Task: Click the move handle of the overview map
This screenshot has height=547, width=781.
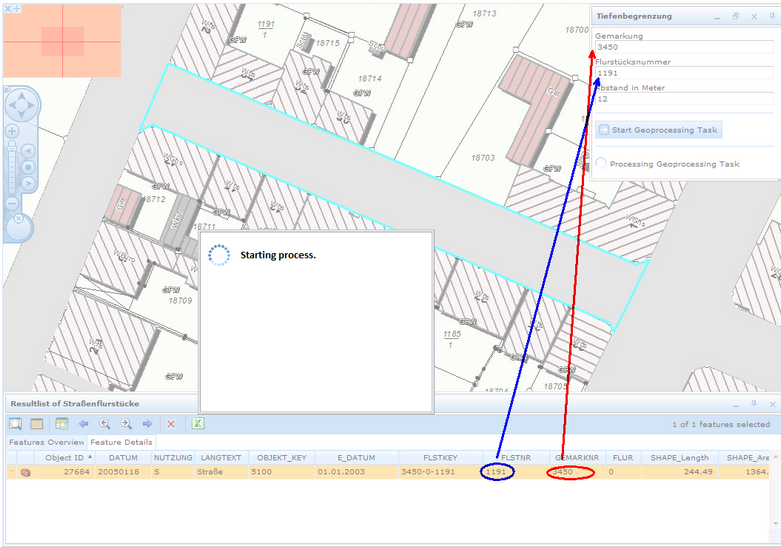Action: click(x=16, y=8)
